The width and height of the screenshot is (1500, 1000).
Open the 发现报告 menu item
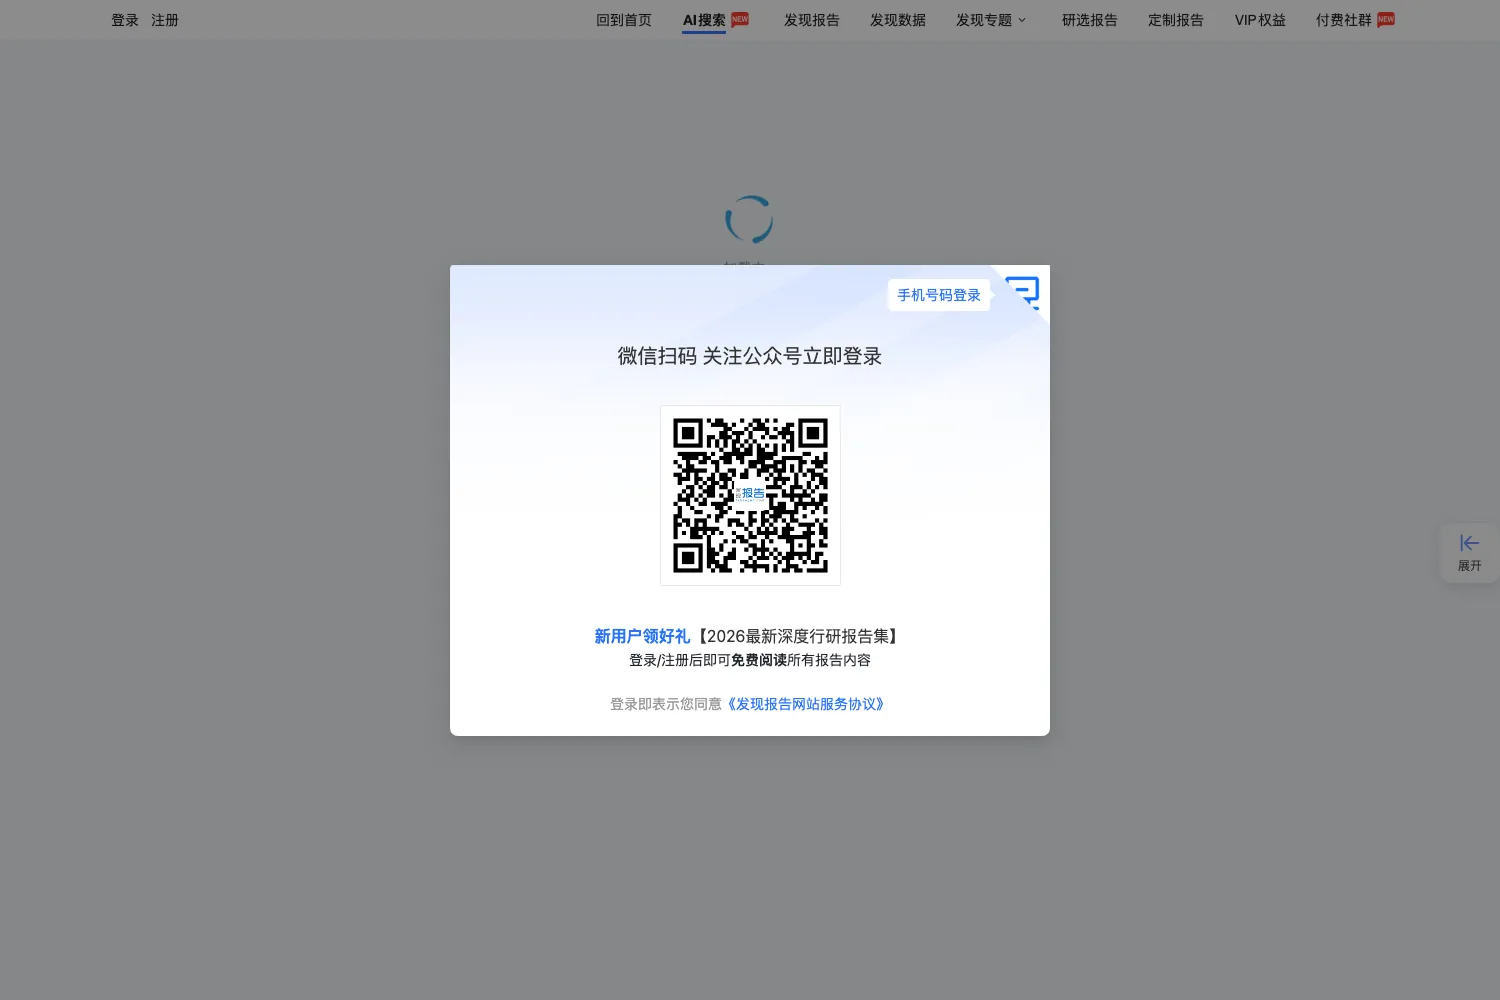click(x=812, y=20)
